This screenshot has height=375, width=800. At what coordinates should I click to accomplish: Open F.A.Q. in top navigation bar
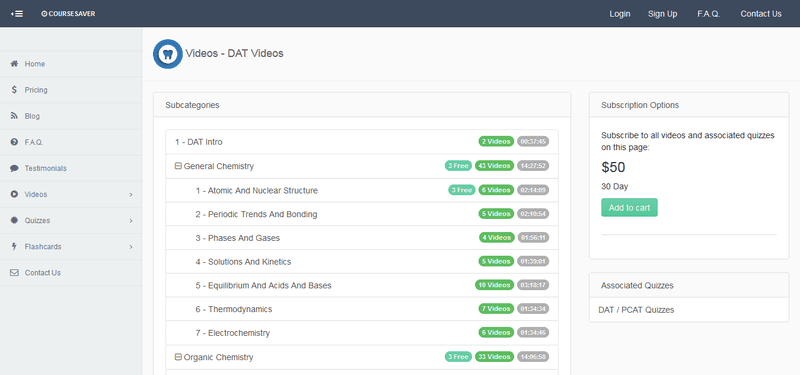click(x=709, y=14)
